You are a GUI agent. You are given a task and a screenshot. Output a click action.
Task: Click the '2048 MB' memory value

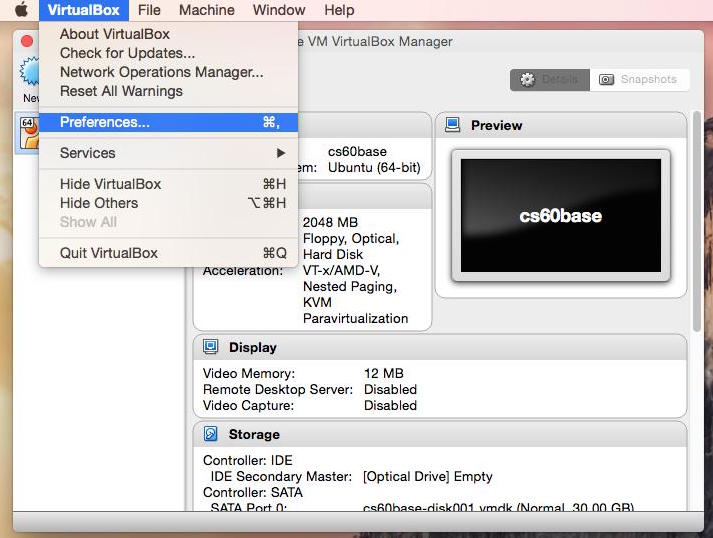[330, 222]
